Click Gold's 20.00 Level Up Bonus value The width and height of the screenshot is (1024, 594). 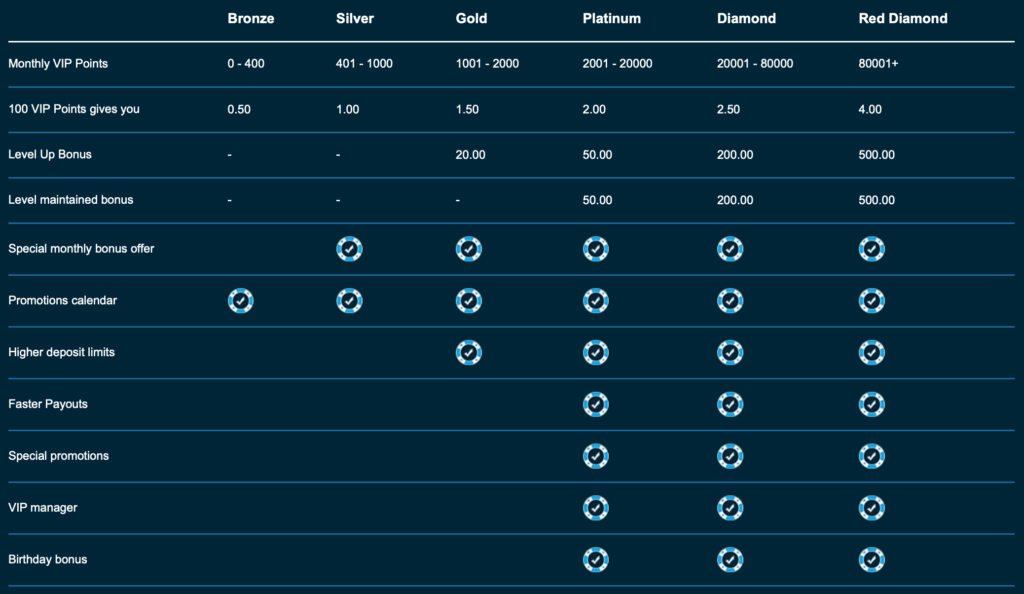click(471, 155)
